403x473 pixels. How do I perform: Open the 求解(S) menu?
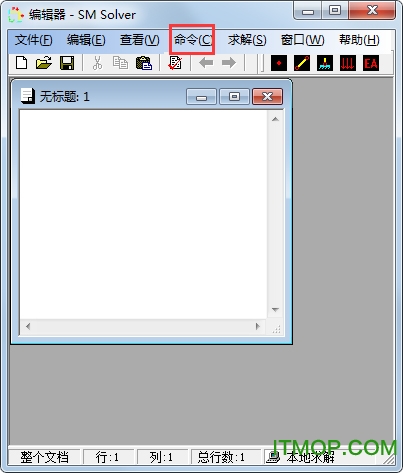coord(247,40)
